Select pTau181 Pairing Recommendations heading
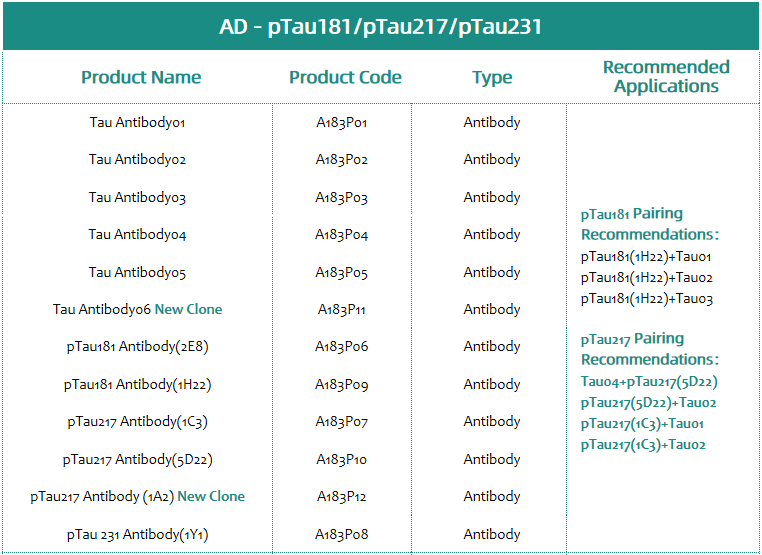This screenshot has height=555, width=762. 649,224
